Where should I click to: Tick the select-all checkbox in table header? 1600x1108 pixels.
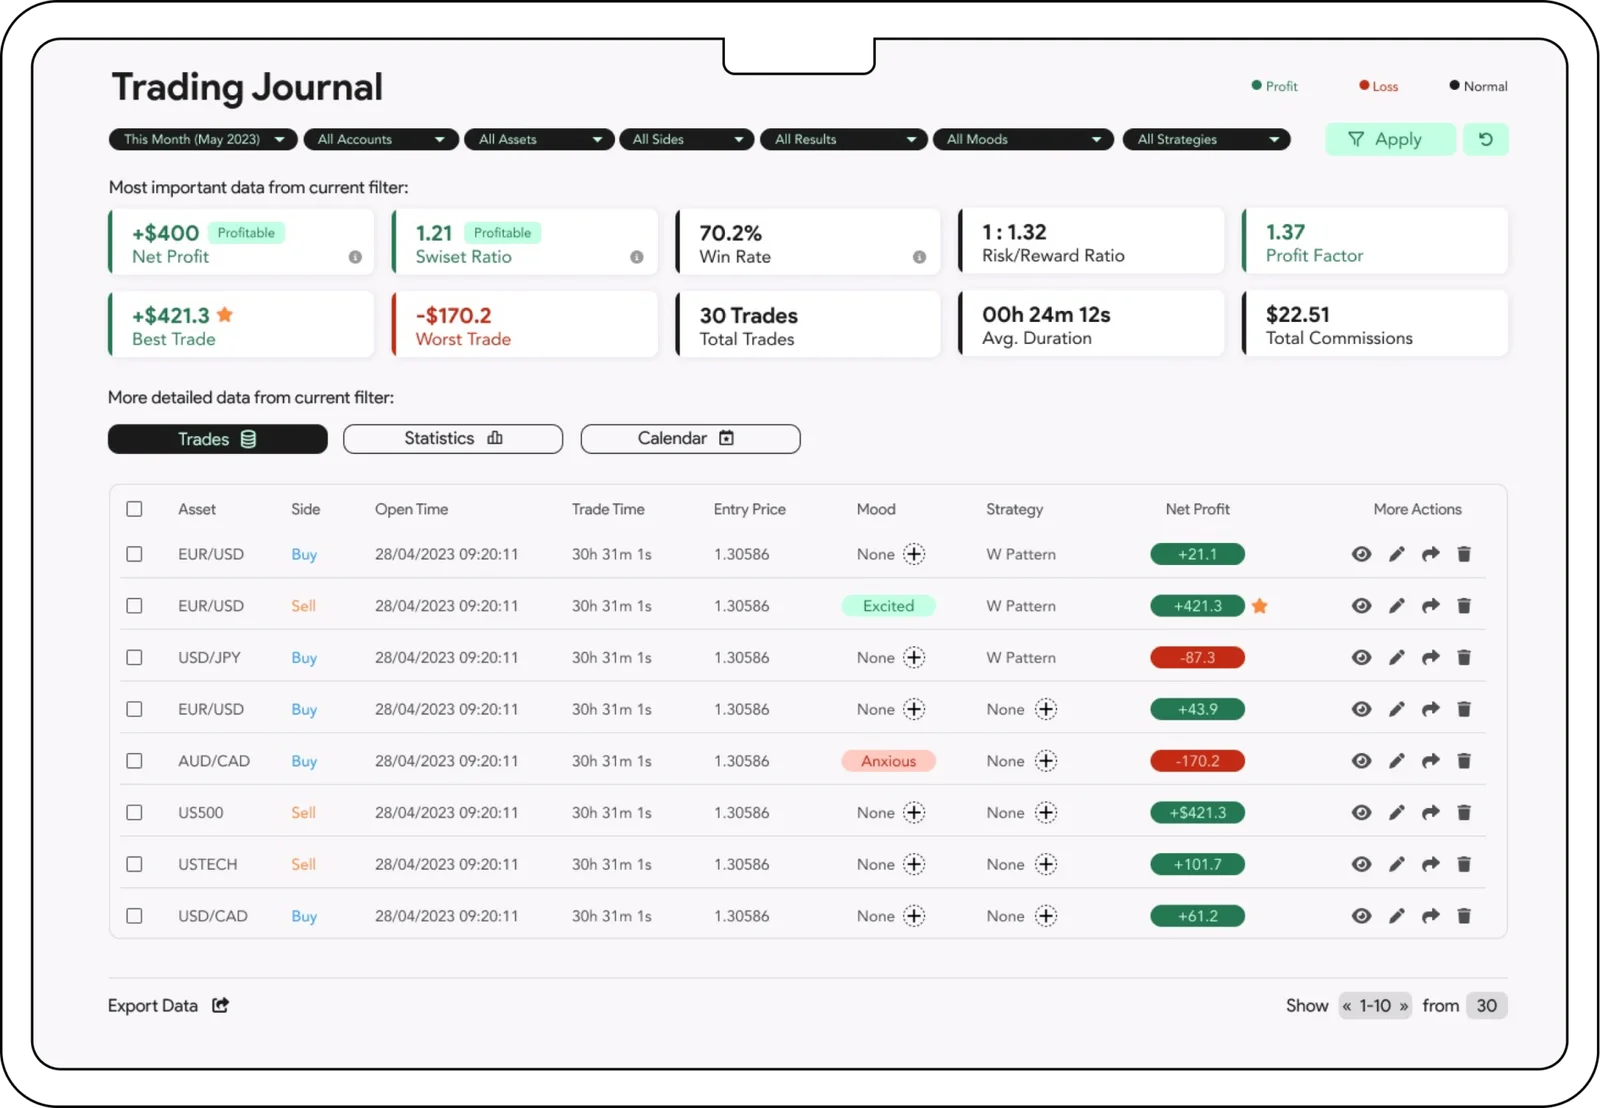(x=134, y=509)
